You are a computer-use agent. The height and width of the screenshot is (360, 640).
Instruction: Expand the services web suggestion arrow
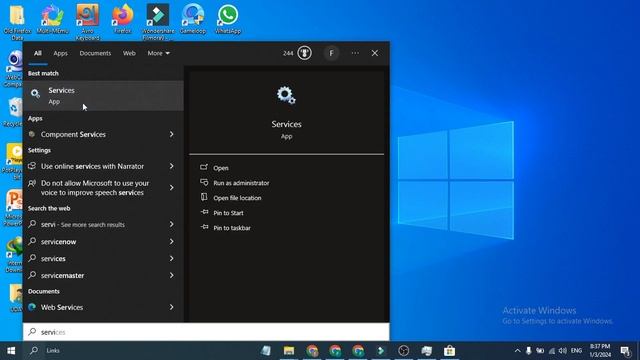[171, 258]
